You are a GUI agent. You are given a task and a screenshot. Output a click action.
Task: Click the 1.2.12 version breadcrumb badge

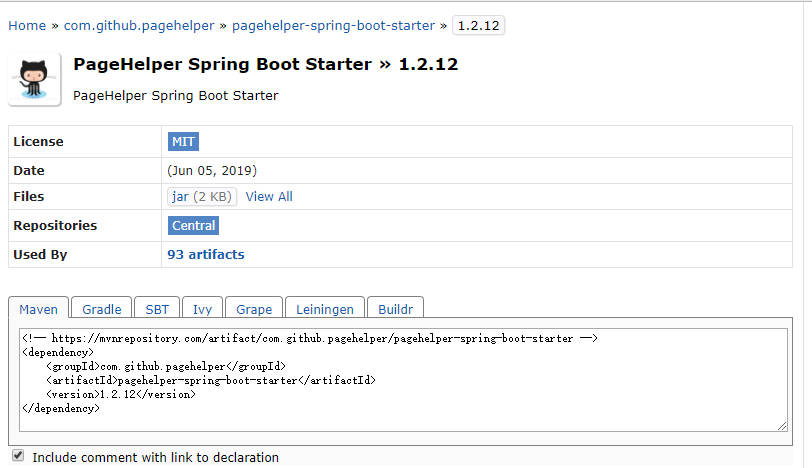(x=478, y=25)
